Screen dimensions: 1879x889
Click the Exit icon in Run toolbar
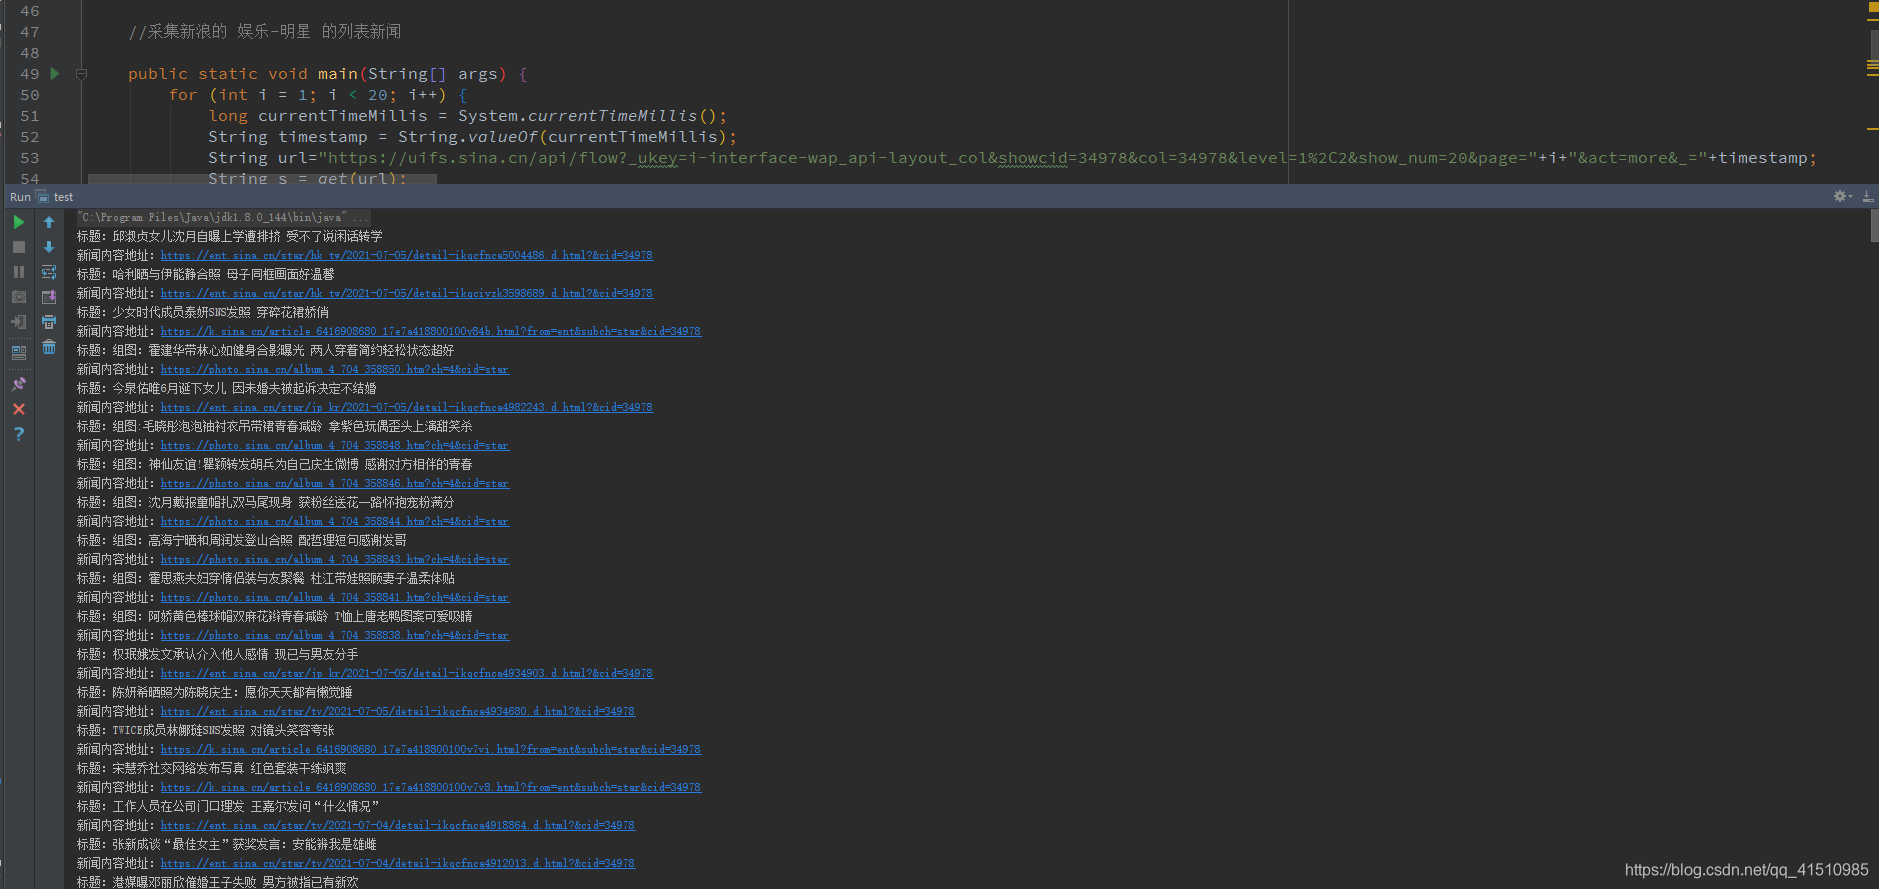(x=19, y=322)
